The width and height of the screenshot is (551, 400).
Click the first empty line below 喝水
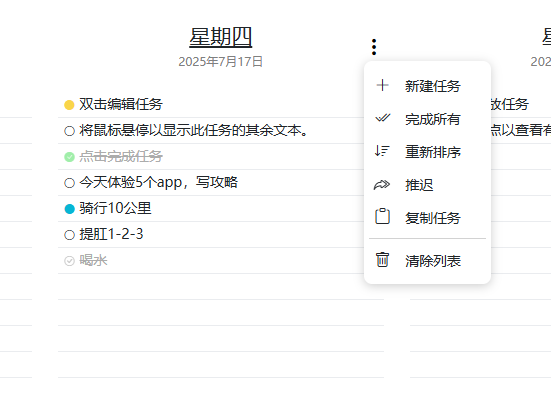(221, 286)
